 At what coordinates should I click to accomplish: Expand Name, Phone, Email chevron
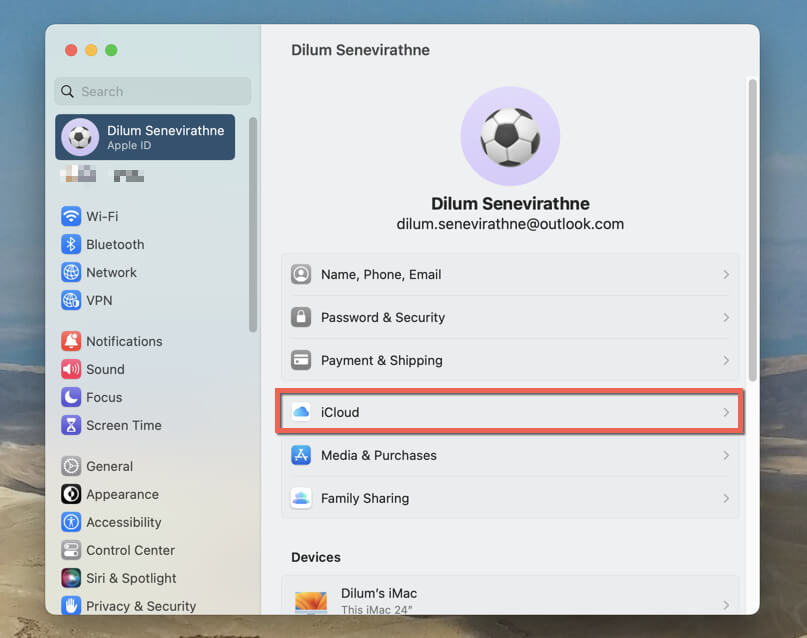[726, 274]
